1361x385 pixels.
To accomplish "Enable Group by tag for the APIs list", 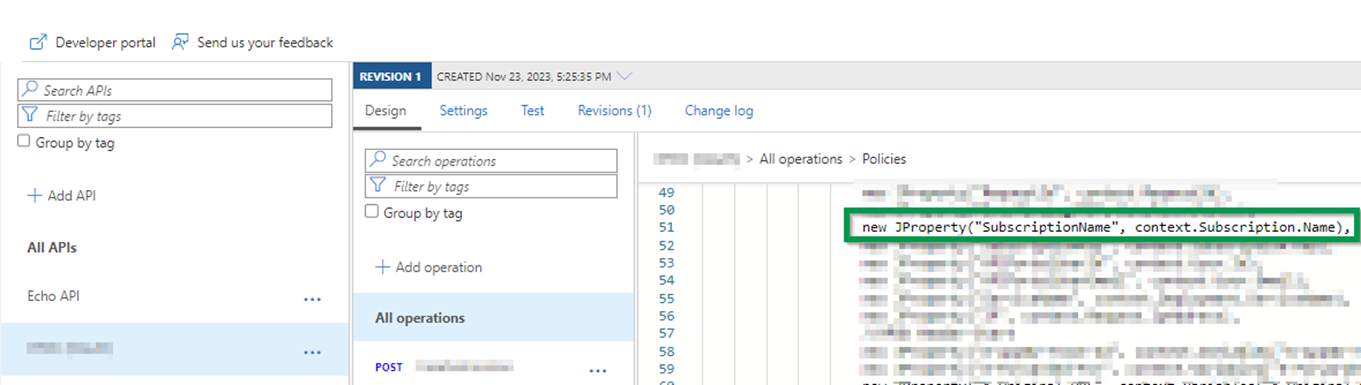I will point(25,142).
